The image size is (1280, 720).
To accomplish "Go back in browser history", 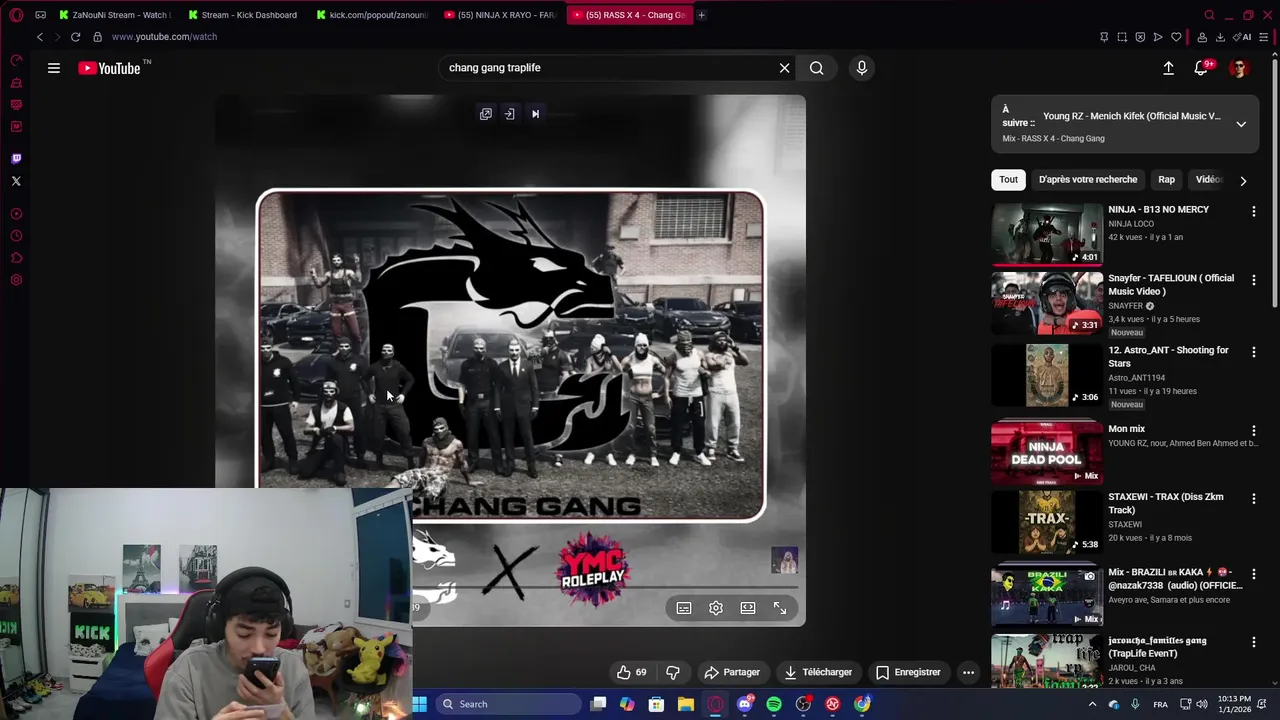I will tap(40, 37).
